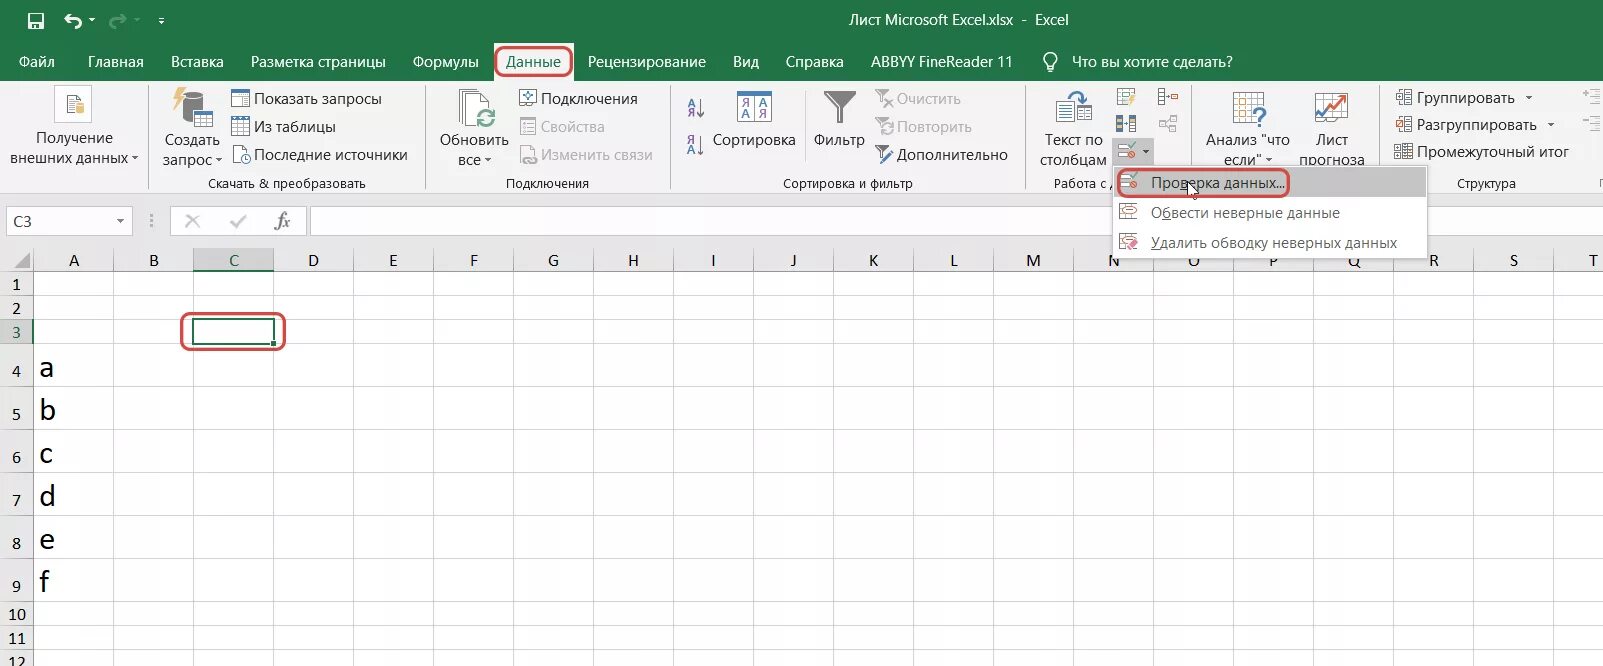Screen dimensions: 1603x666
Task: Click the Flash Fill icon
Action: coord(1126,97)
